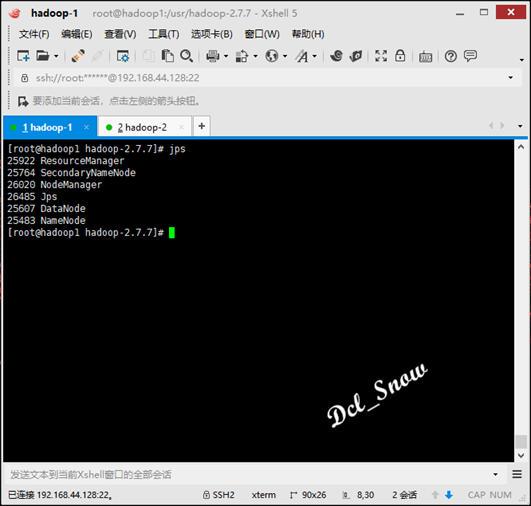Click the ResourceManager line in terminal
The height and width of the screenshot is (506, 531).
[x=66, y=161]
